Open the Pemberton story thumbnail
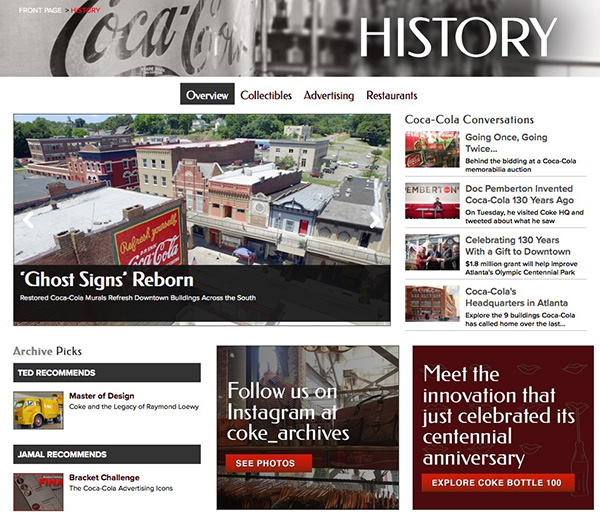The image size is (600, 516). 432,201
